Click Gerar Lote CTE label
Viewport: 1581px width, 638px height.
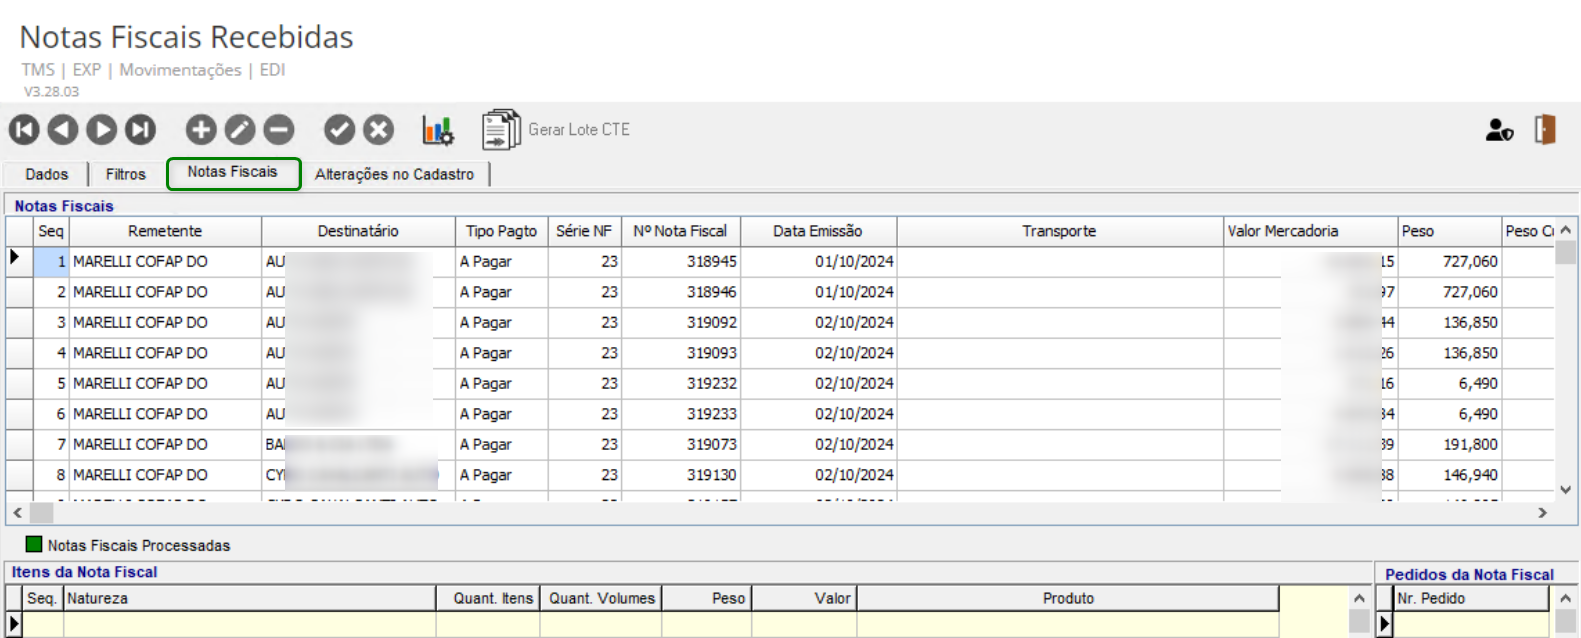coord(579,130)
